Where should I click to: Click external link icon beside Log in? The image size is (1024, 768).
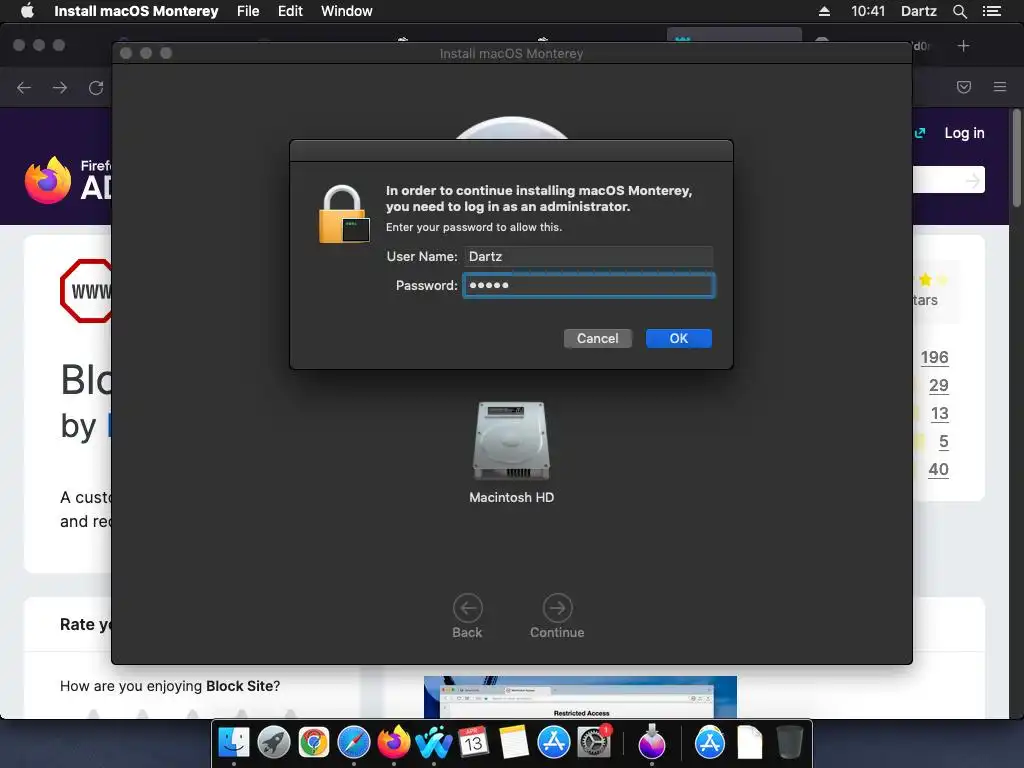click(x=920, y=133)
